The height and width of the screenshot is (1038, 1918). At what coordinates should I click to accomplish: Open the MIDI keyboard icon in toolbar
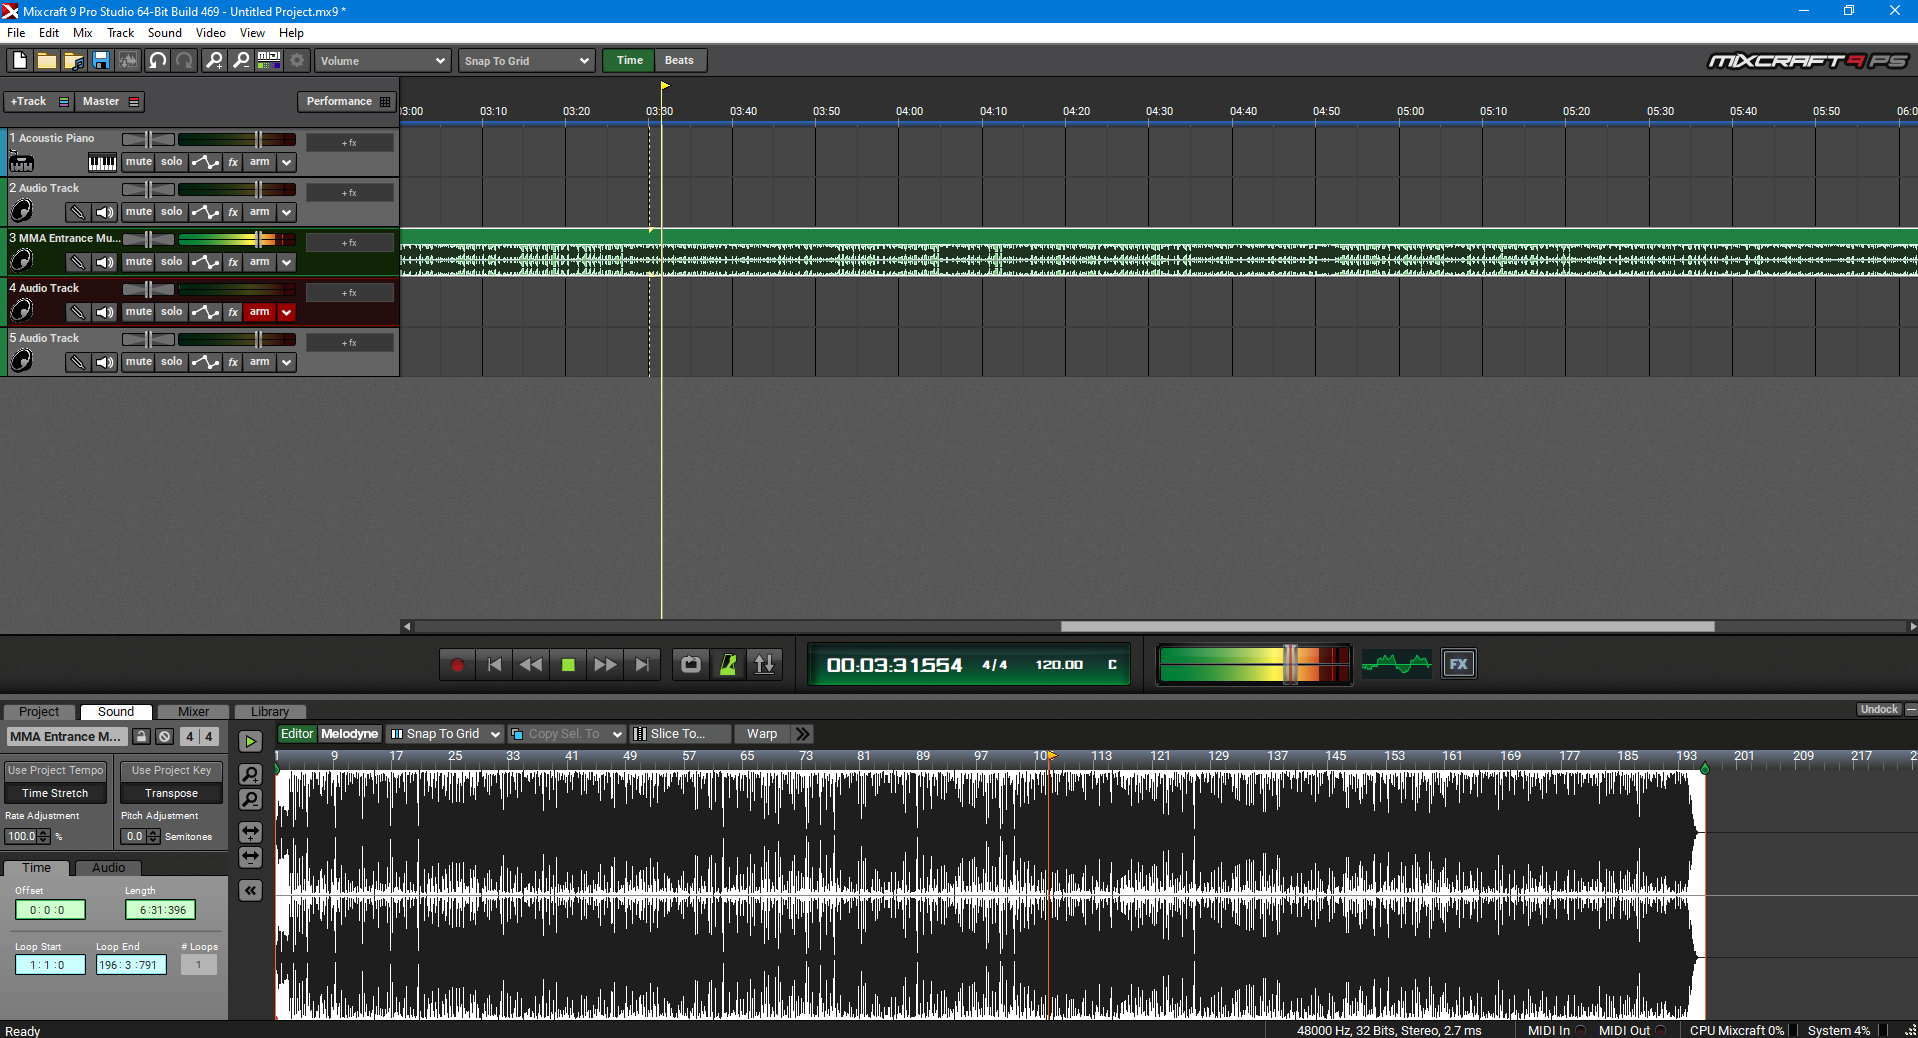point(269,61)
